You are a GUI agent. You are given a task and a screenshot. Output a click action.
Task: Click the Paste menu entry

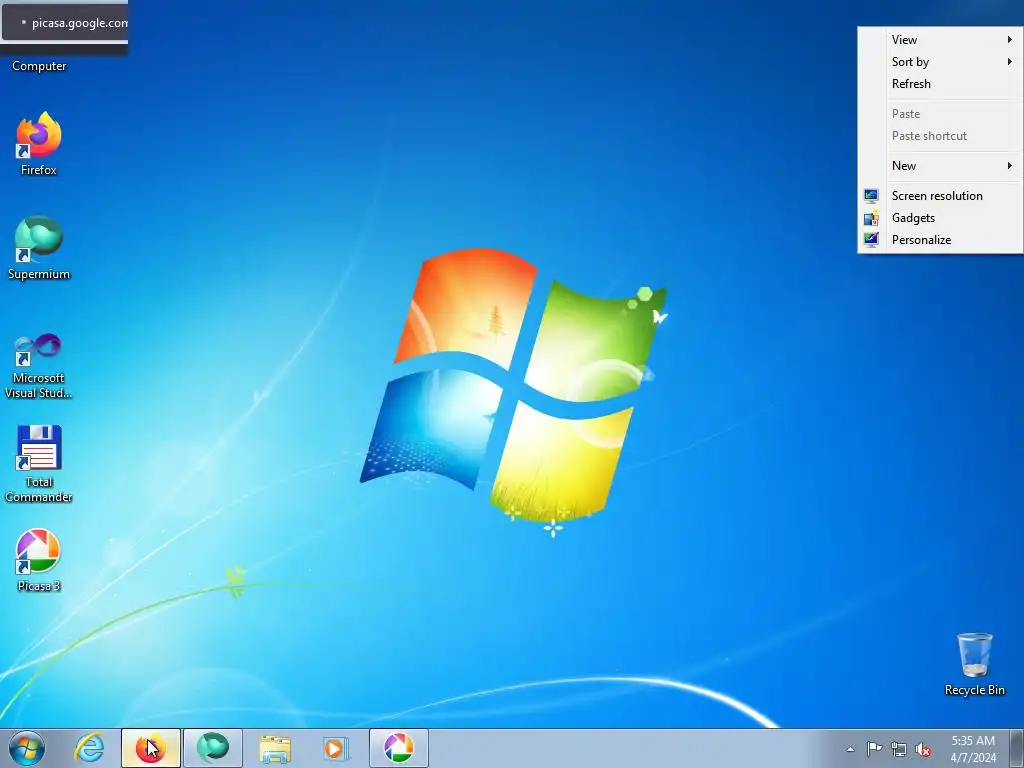pos(940,114)
